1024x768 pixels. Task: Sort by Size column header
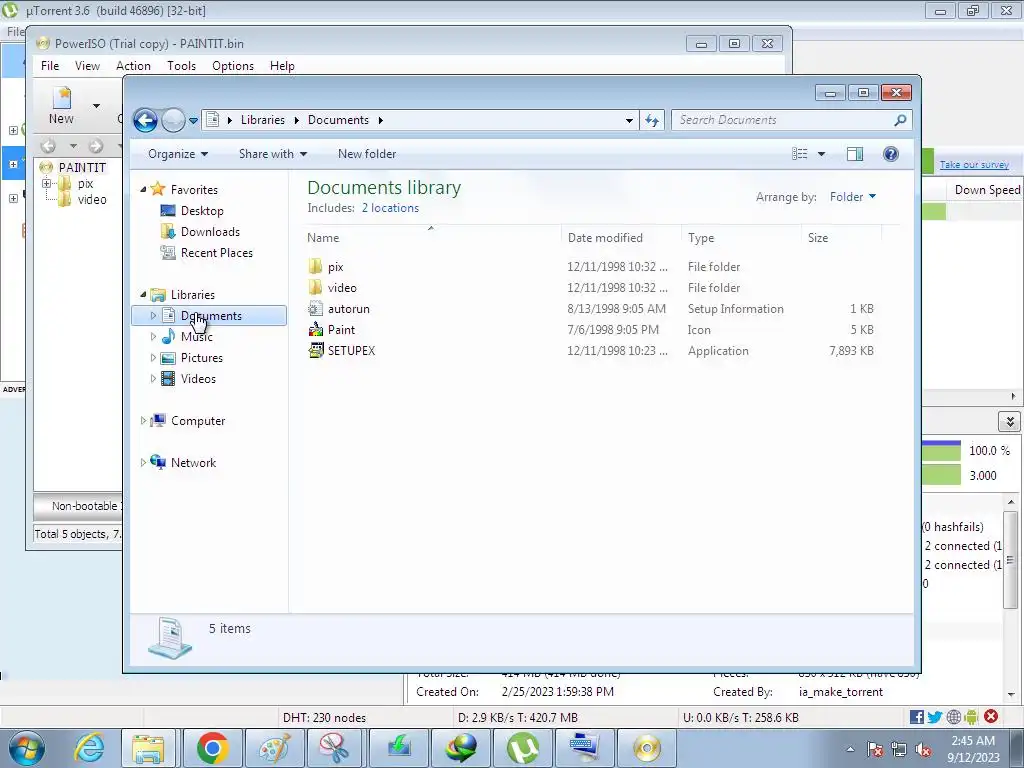pos(841,238)
